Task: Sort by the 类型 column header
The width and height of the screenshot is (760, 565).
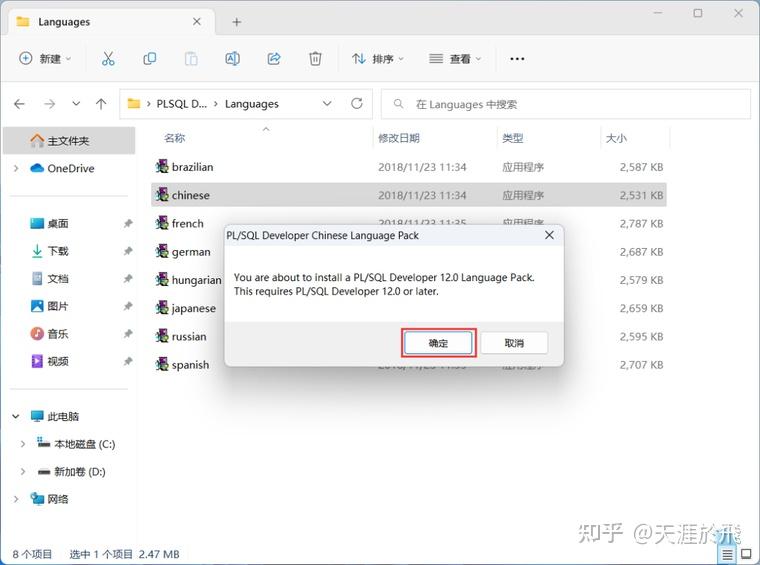Action: point(513,138)
